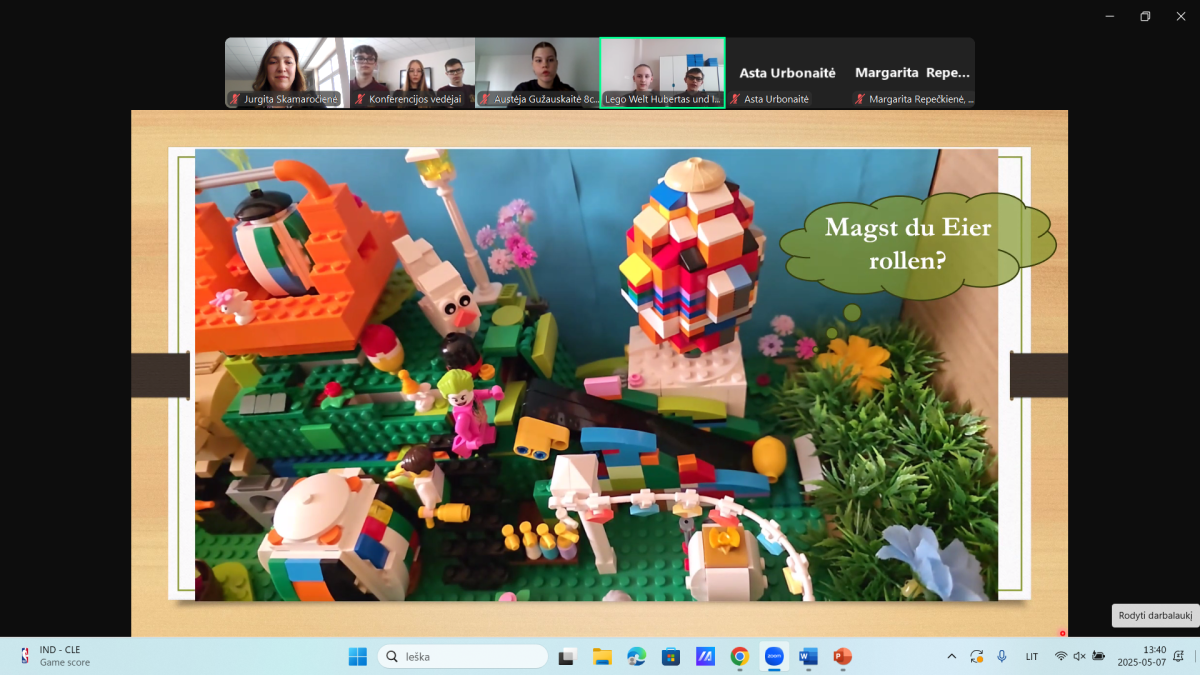Select the Konferencijos vedėjai video tile
Screen dimensions: 1200x675
[412, 72]
